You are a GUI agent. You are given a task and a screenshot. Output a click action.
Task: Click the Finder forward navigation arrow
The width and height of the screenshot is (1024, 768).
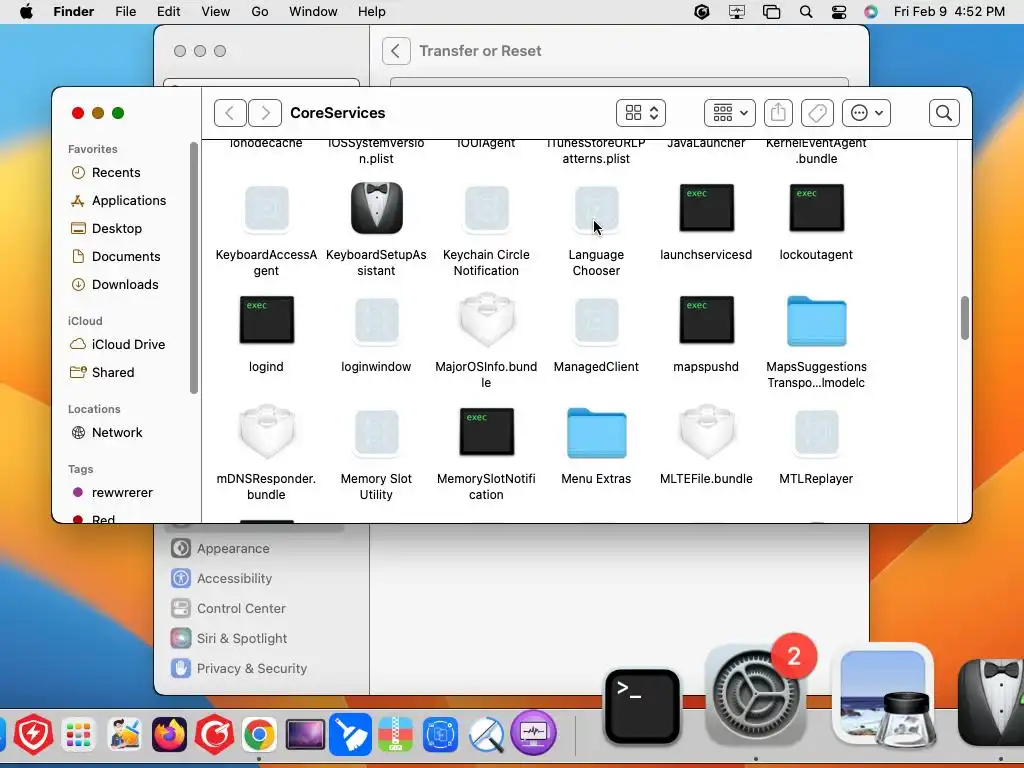(x=265, y=113)
